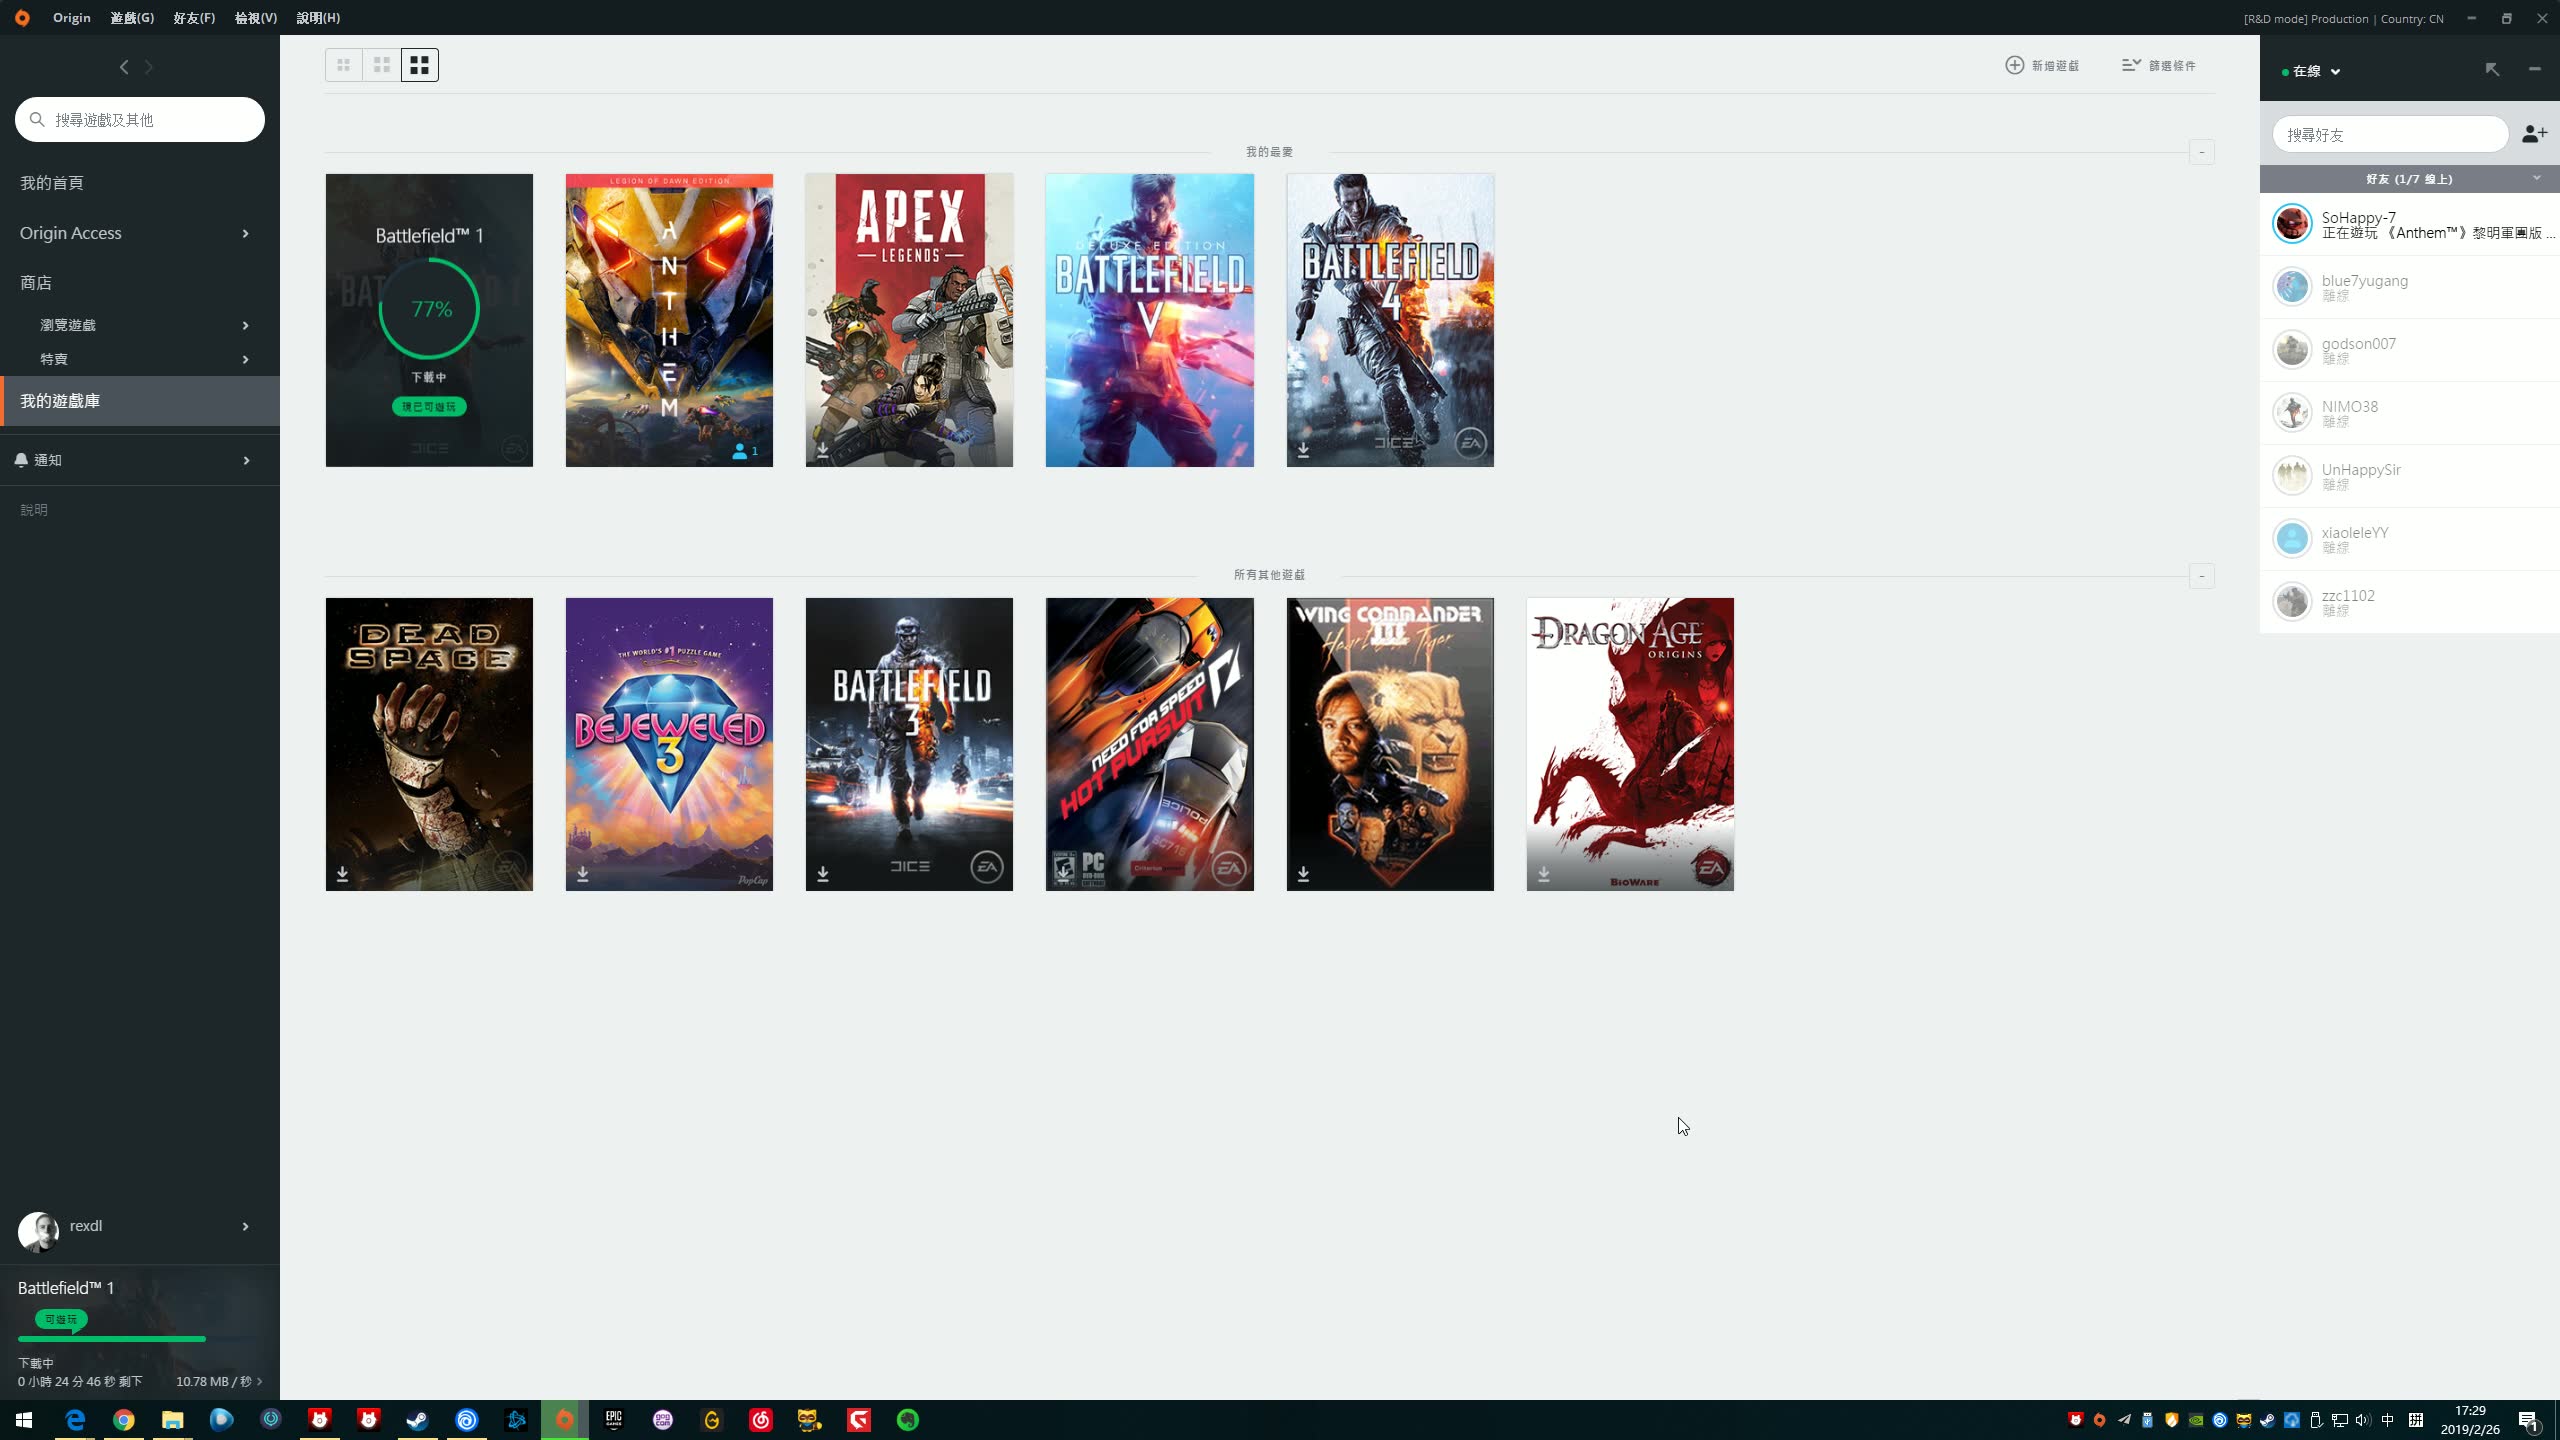Switch to large tile view

pos(420,65)
